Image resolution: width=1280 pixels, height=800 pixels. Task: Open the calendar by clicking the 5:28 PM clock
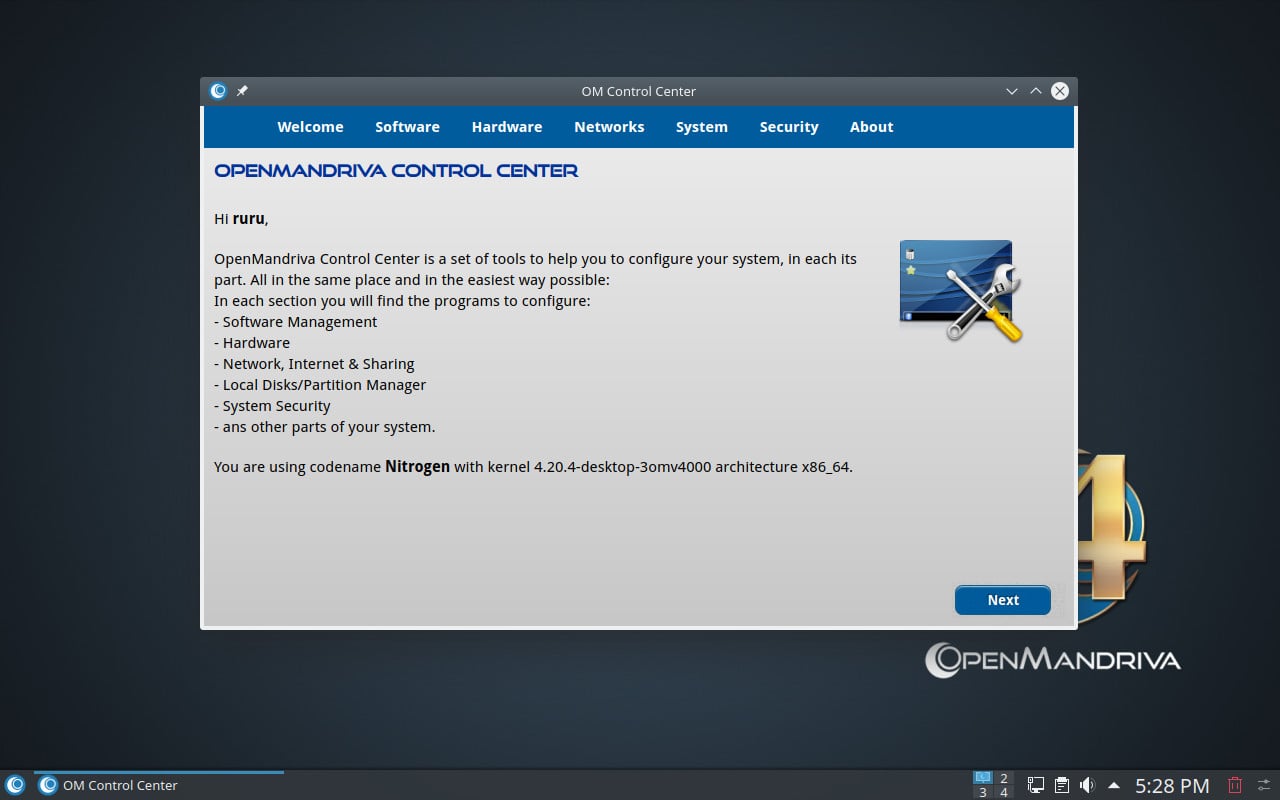(1172, 786)
